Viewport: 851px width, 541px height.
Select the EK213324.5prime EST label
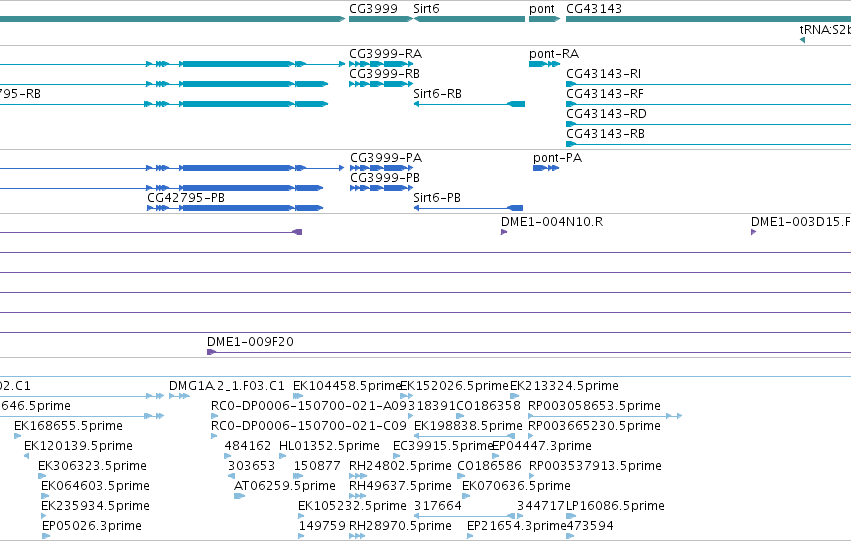tap(564, 386)
